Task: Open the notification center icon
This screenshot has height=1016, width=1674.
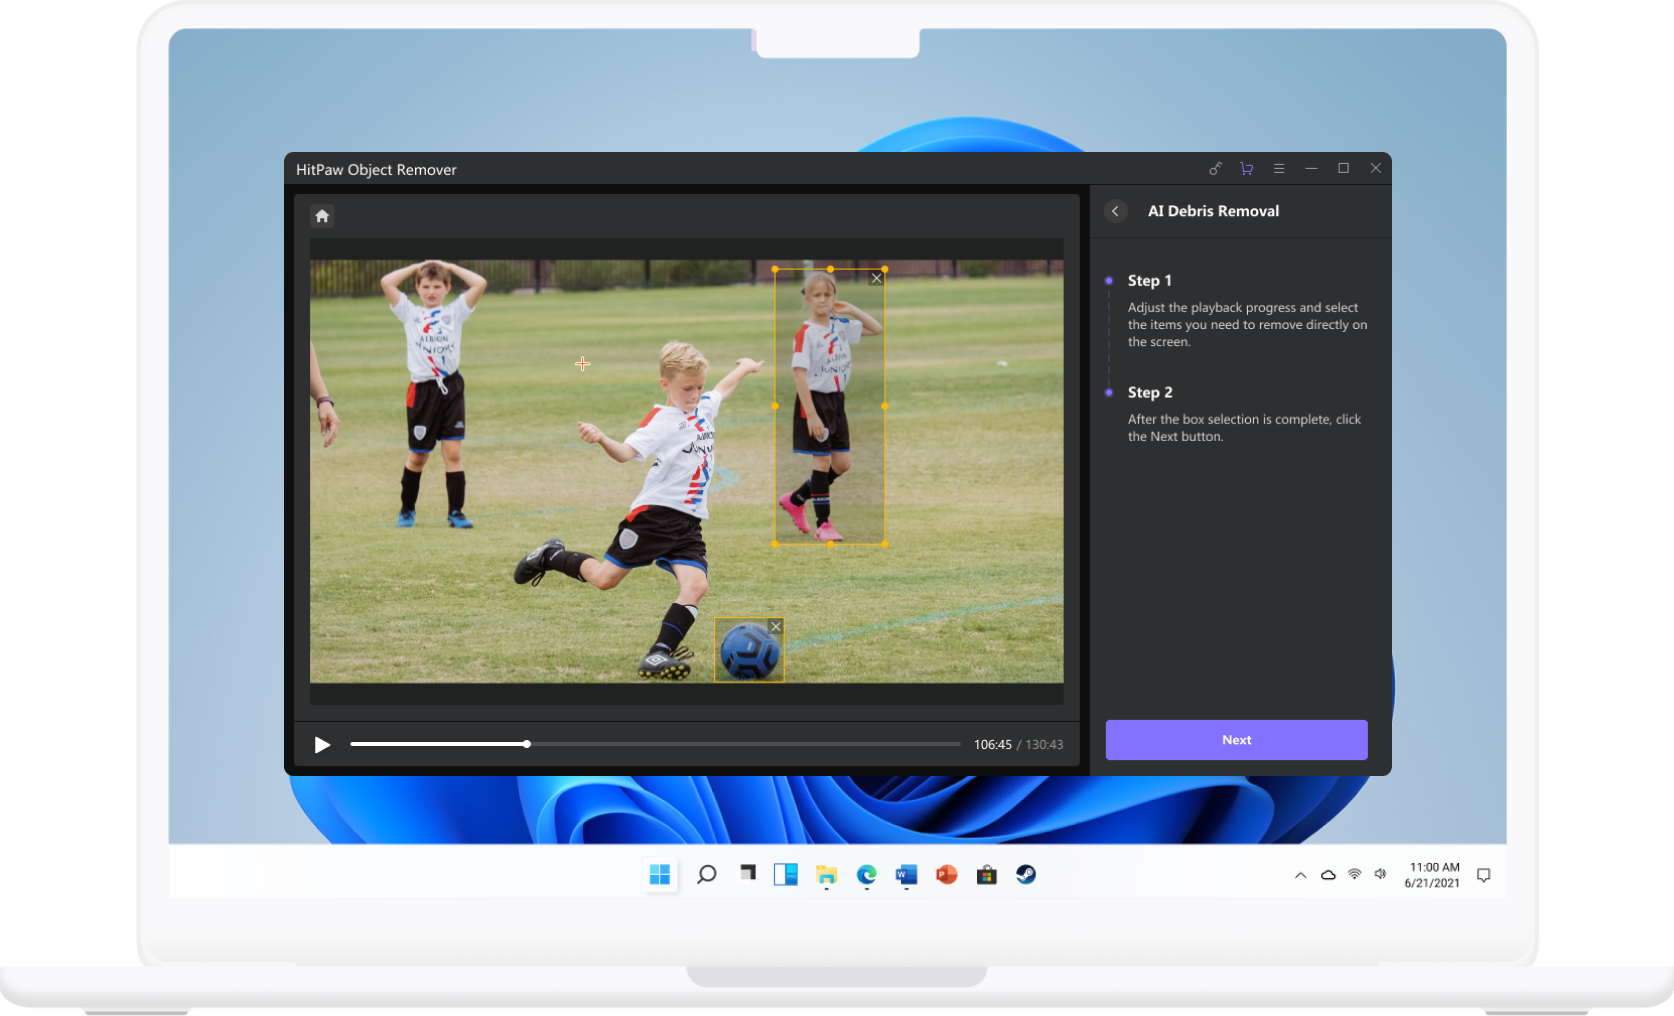Action: coord(1484,875)
